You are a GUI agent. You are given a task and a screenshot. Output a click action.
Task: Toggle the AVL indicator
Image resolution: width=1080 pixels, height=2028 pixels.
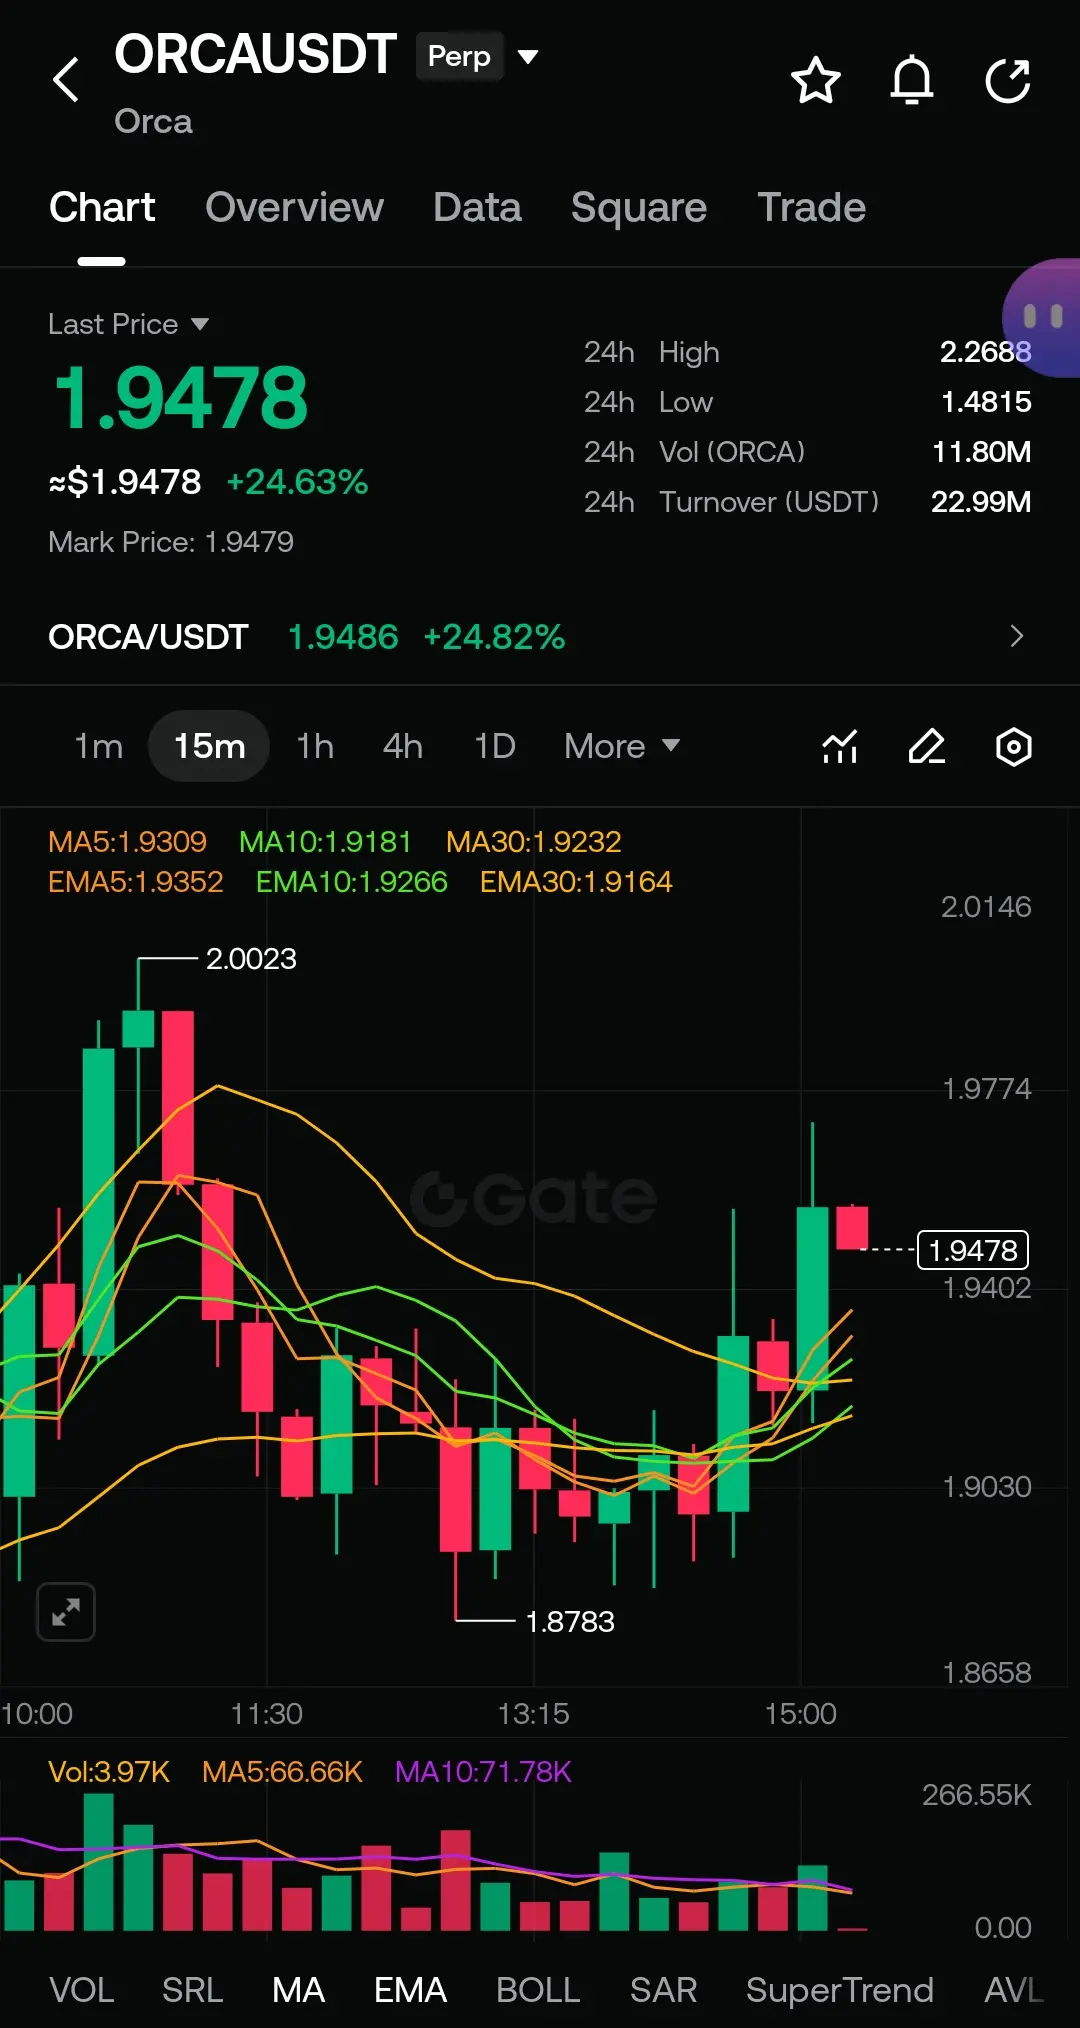[1014, 1989]
